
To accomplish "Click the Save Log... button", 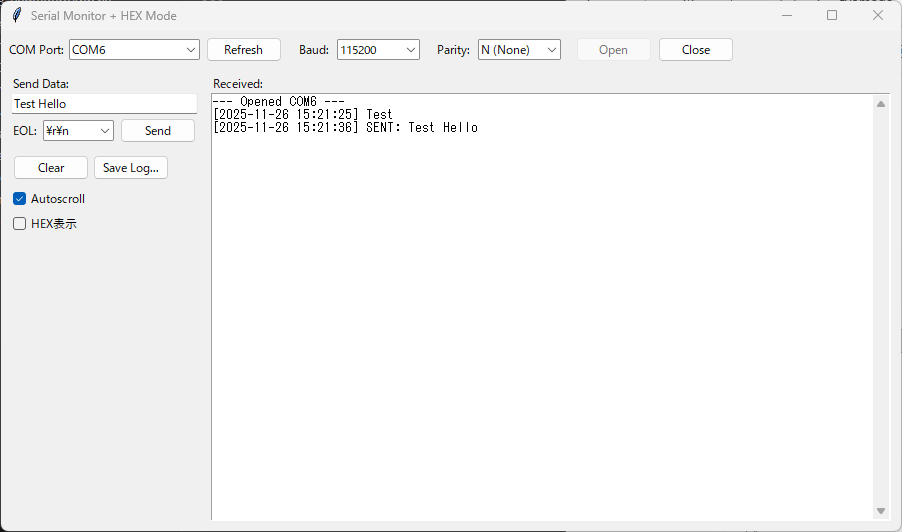I will [x=130, y=168].
